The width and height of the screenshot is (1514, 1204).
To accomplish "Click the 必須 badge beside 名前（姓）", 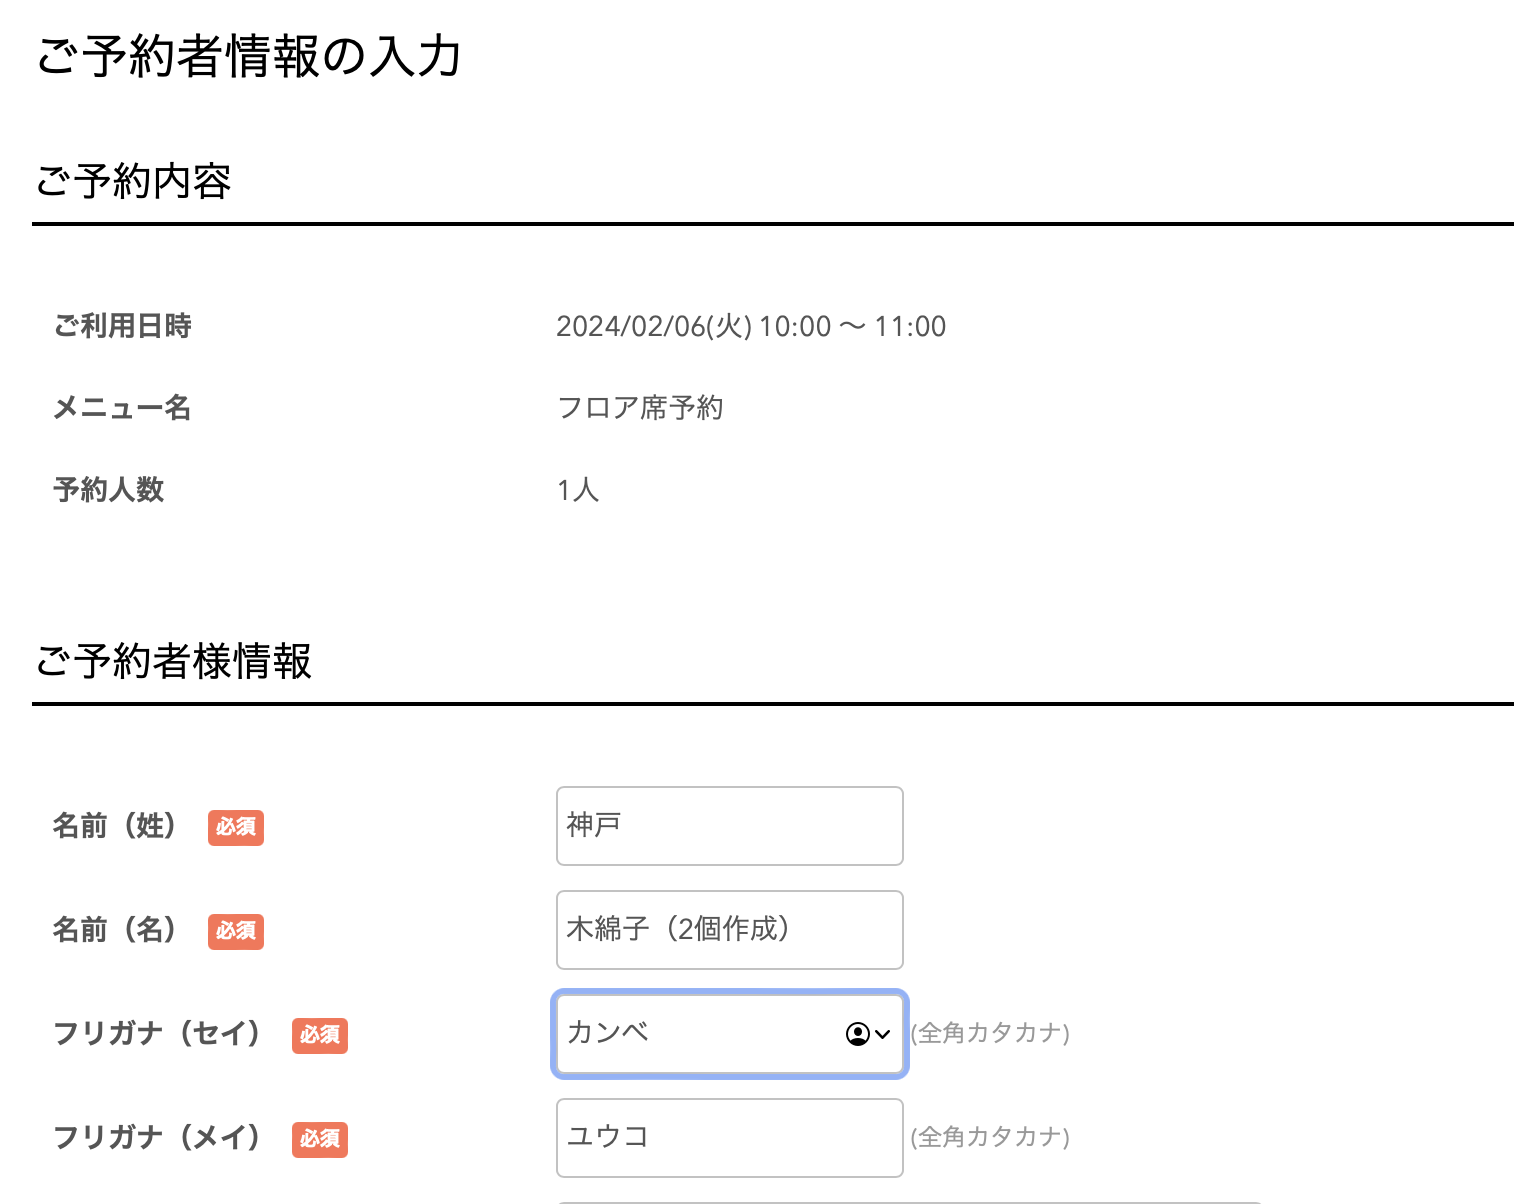I will 236,827.
